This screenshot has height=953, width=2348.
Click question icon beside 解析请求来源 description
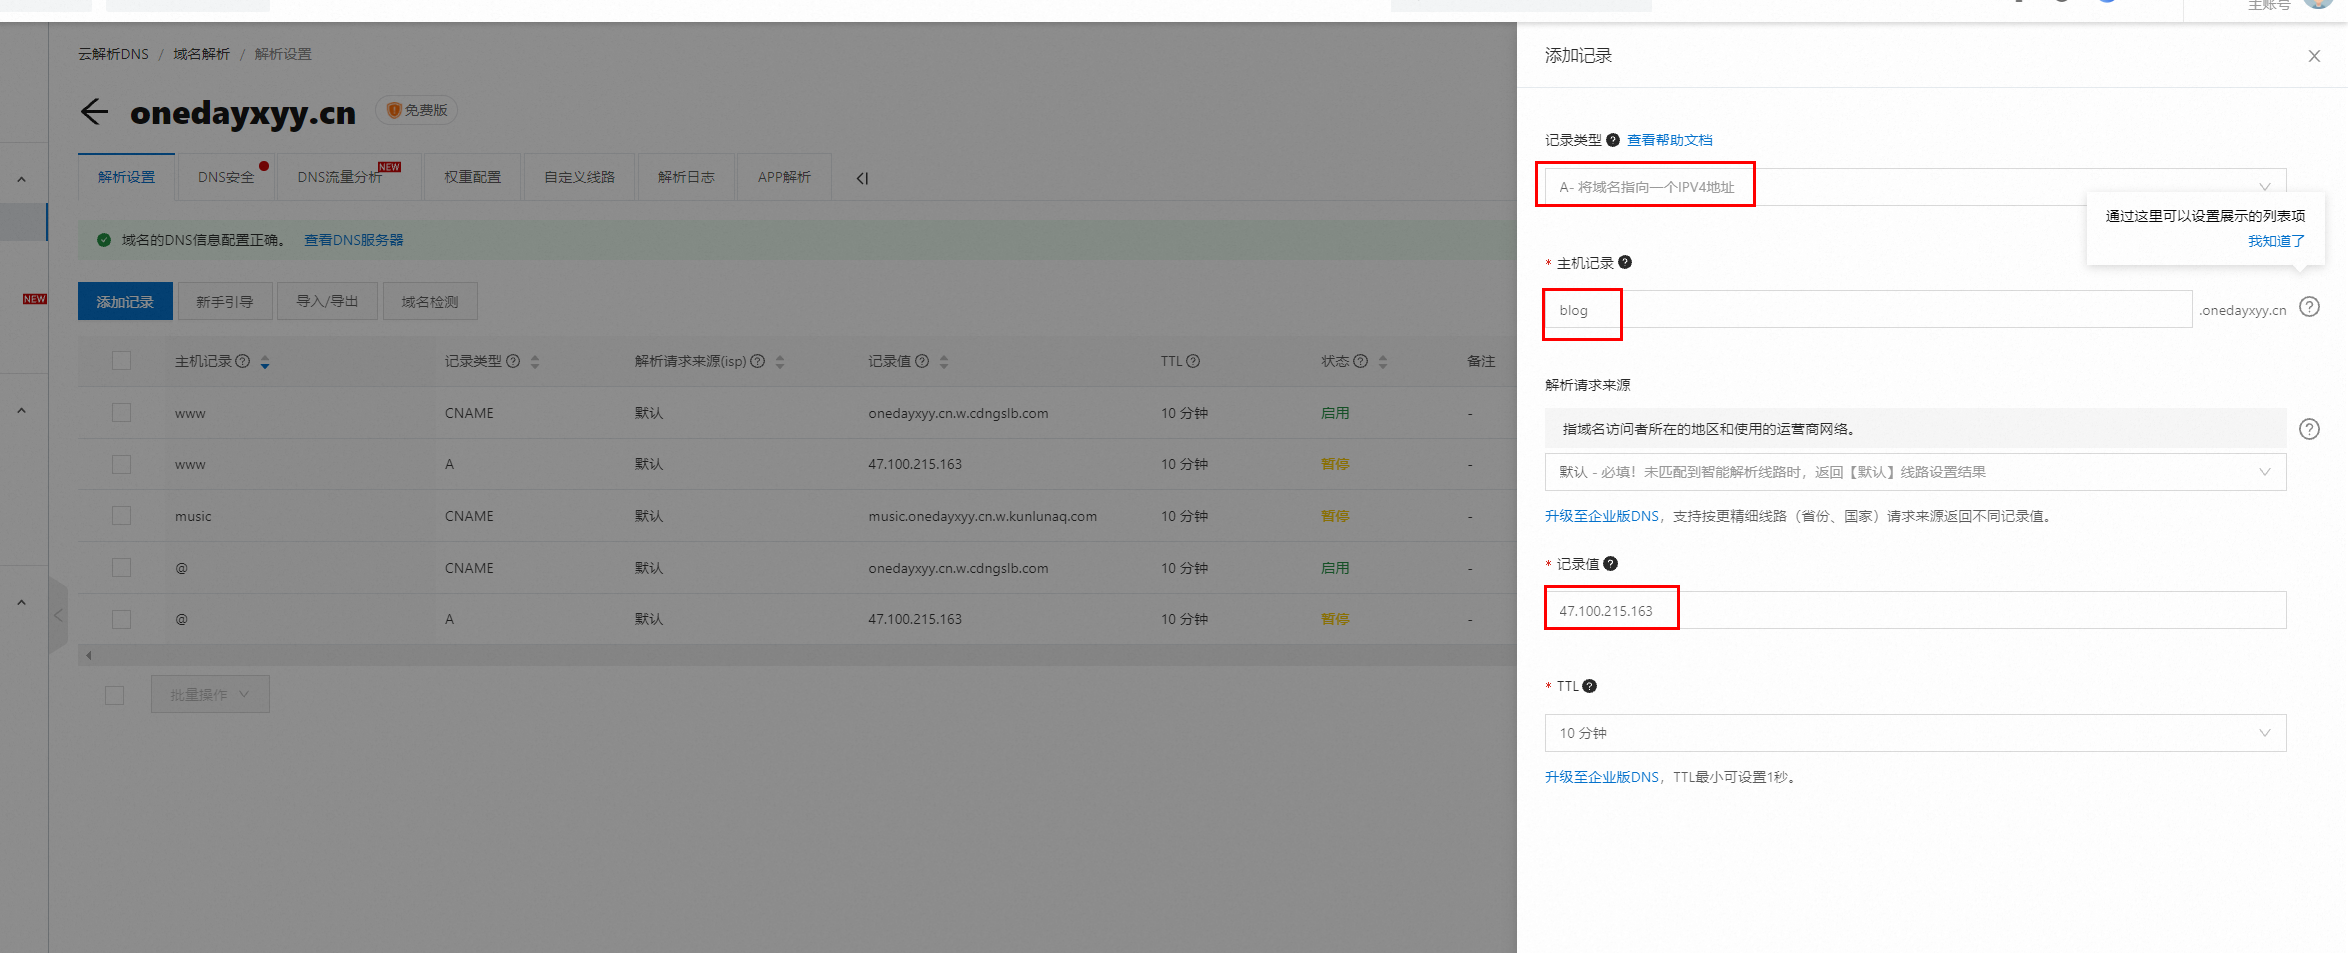tap(2309, 429)
